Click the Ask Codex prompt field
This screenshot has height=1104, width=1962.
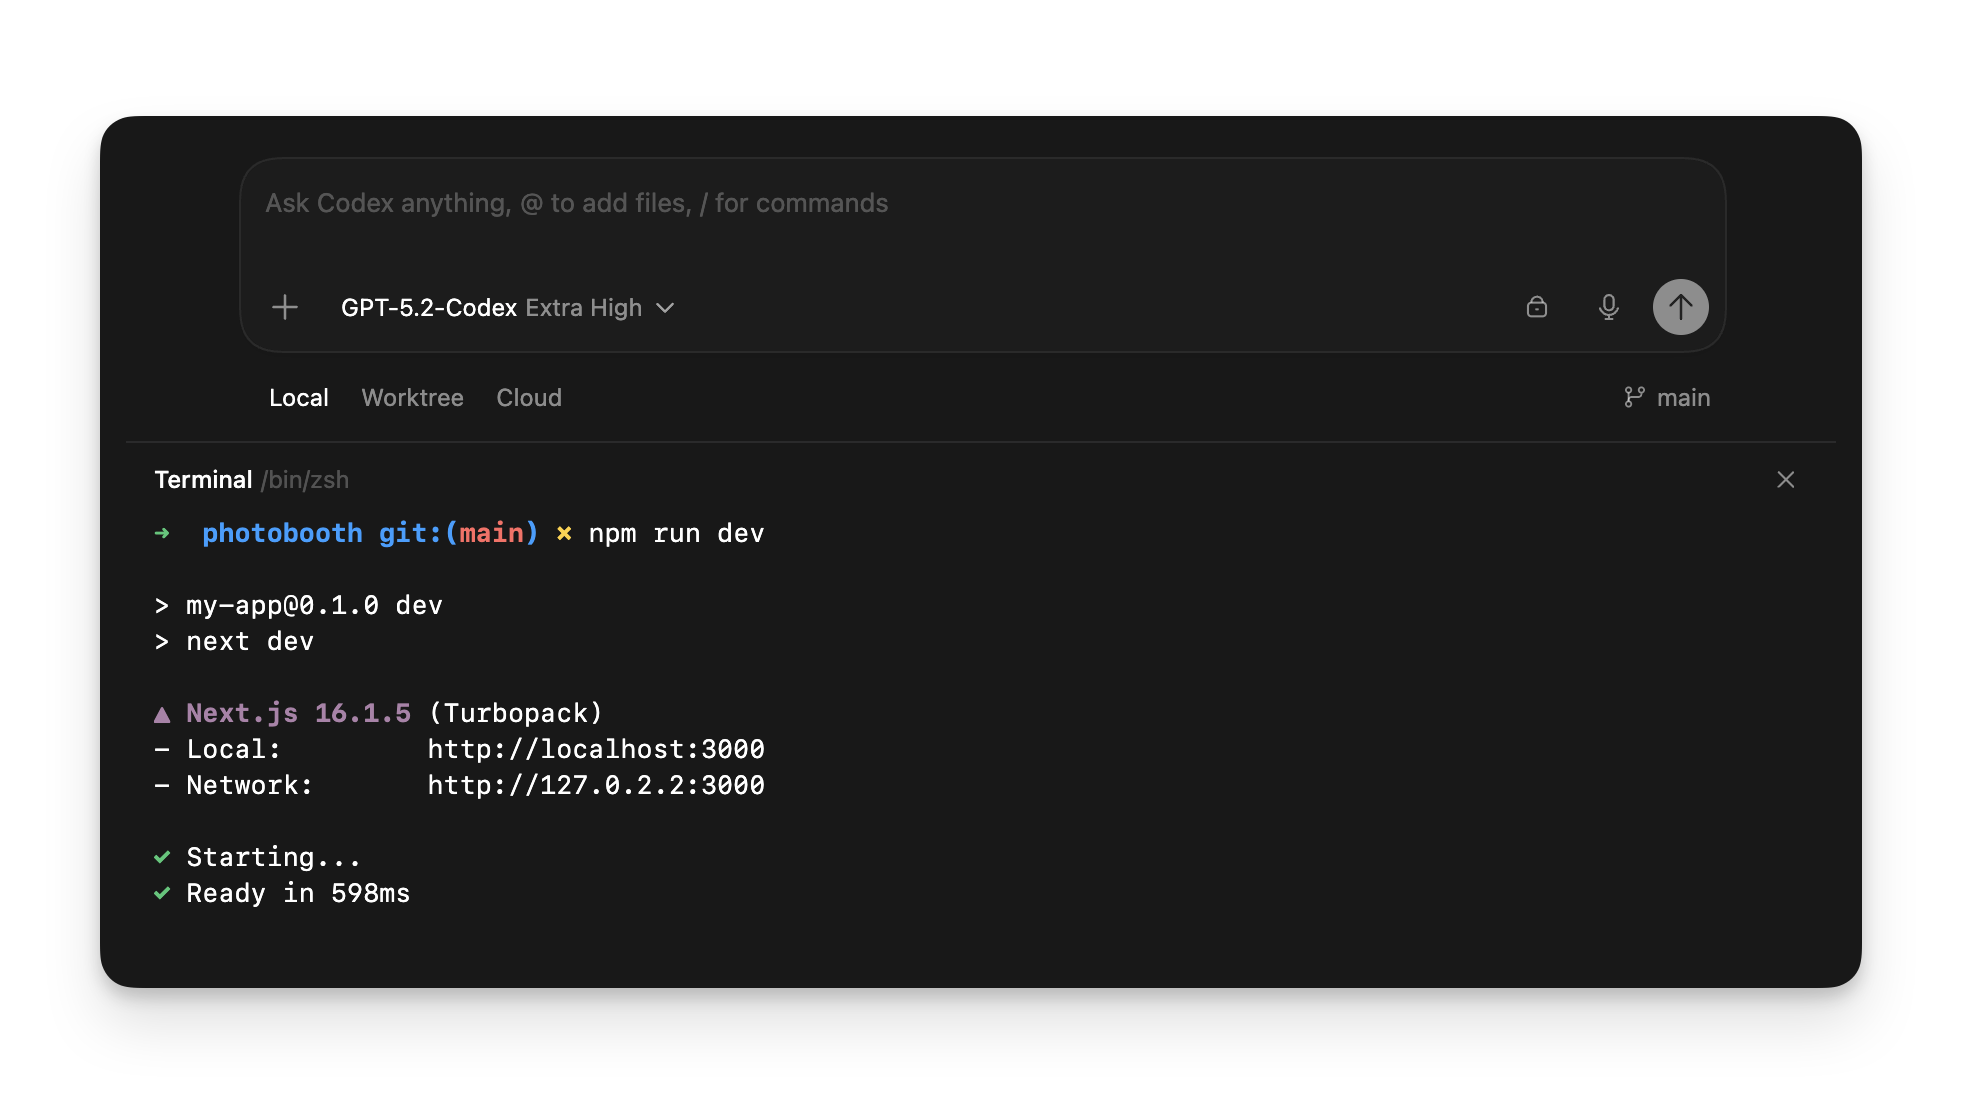point(576,203)
